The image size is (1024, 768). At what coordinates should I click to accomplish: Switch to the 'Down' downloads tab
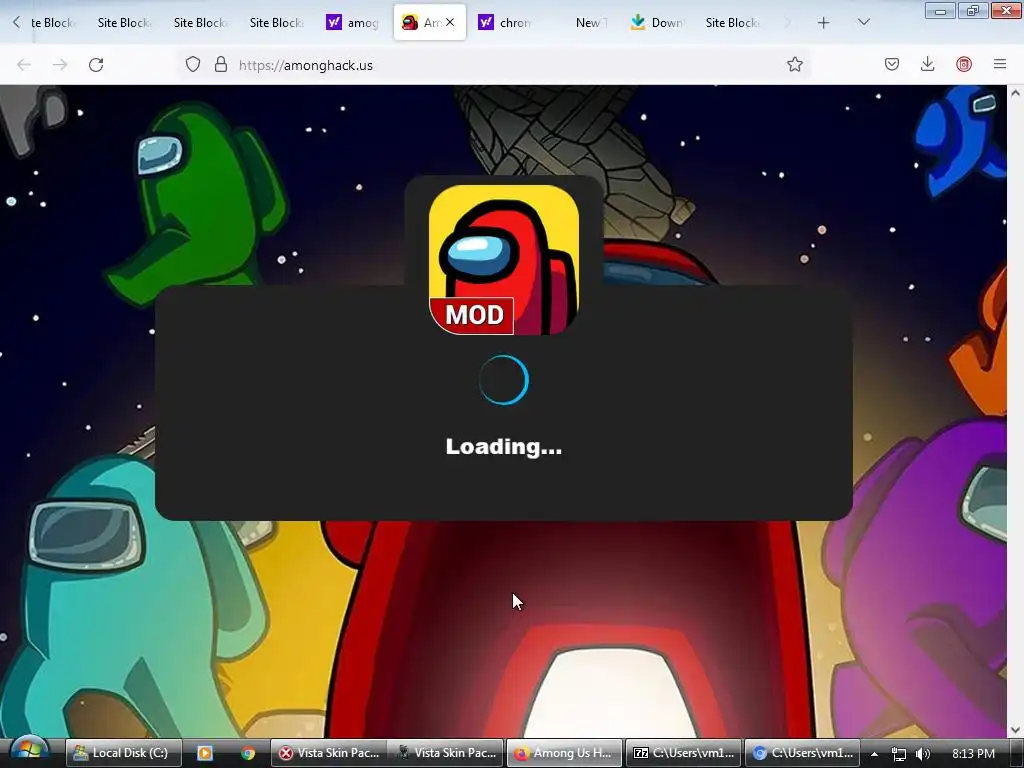pos(657,23)
